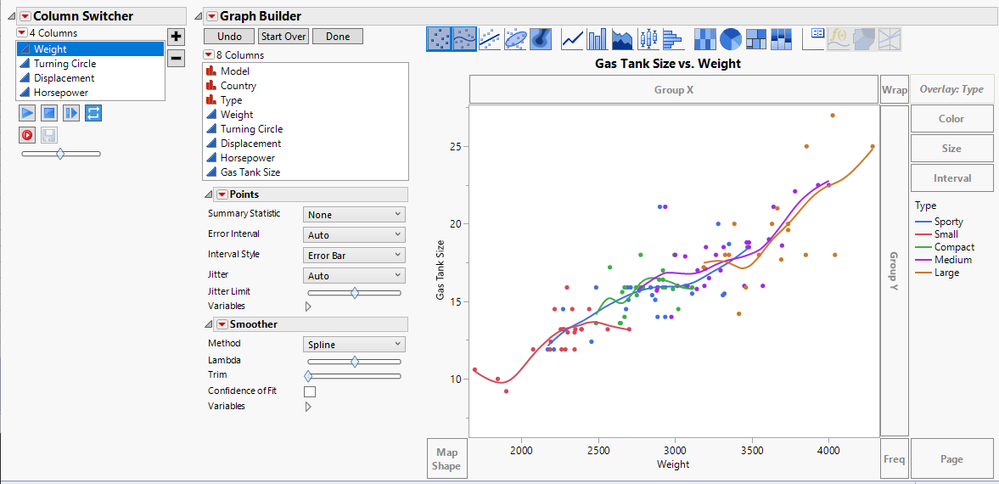Click the minus button in Column Switcher

coord(176,59)
